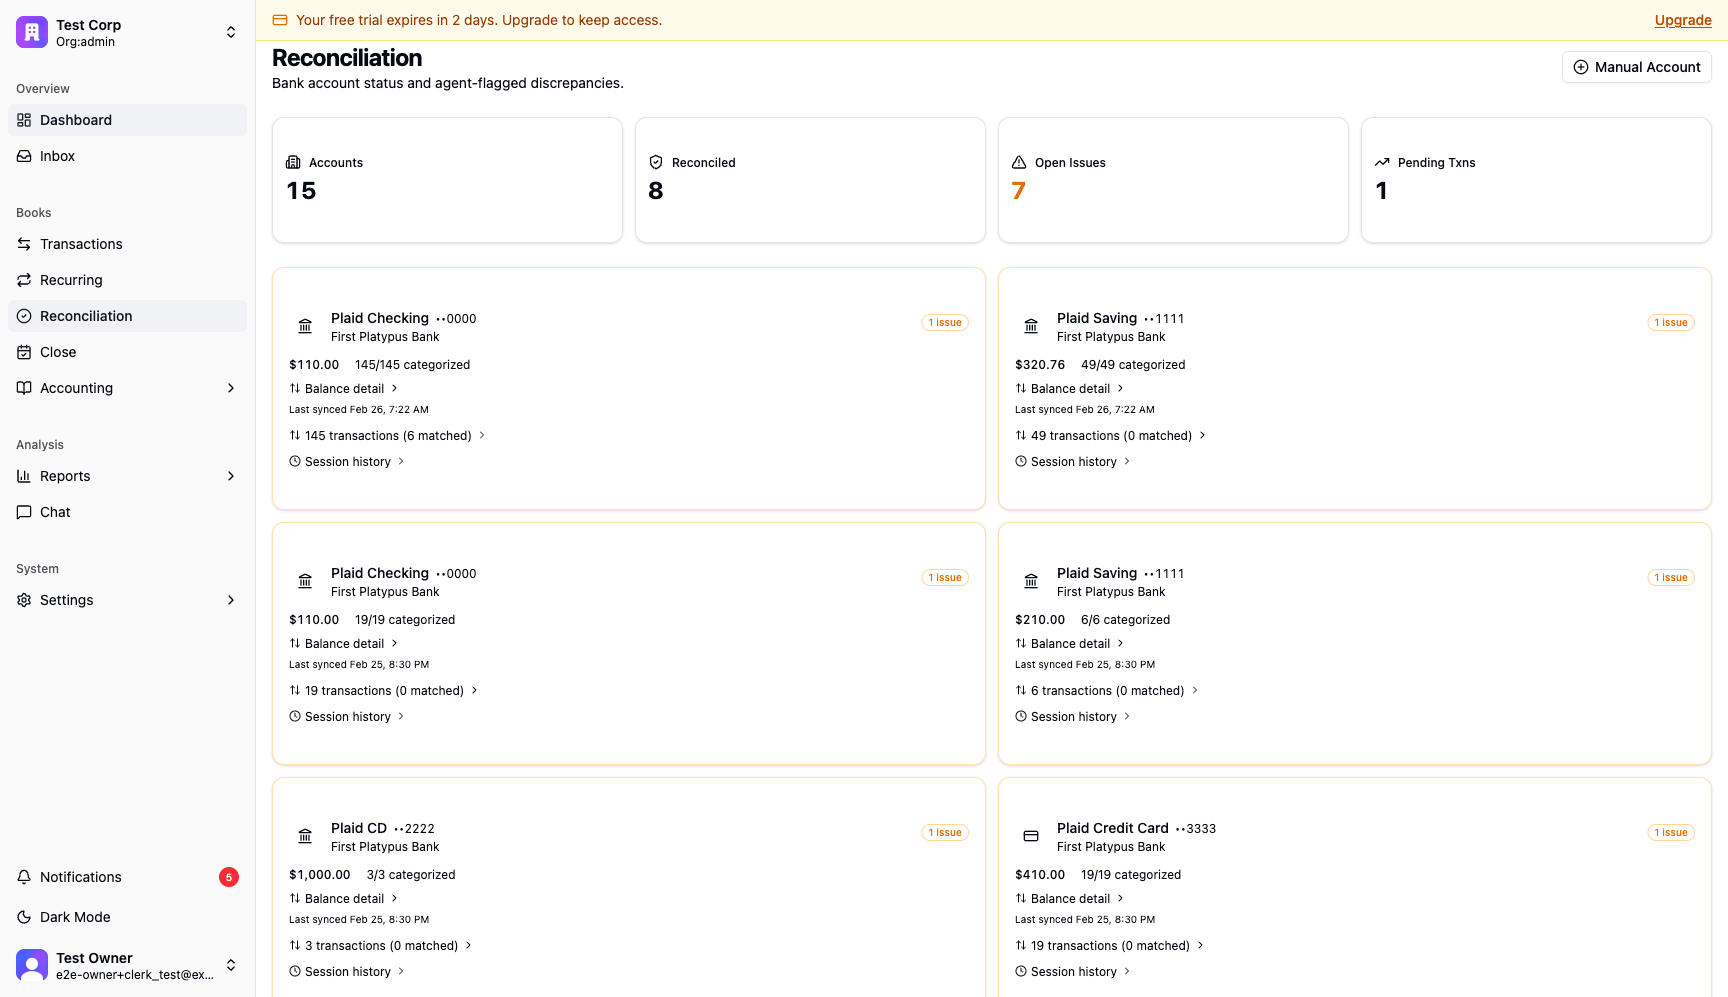Follow the Upgrade link in trial banner
The height and width of the screenshot is (997, 1728).
point(1683,20)
